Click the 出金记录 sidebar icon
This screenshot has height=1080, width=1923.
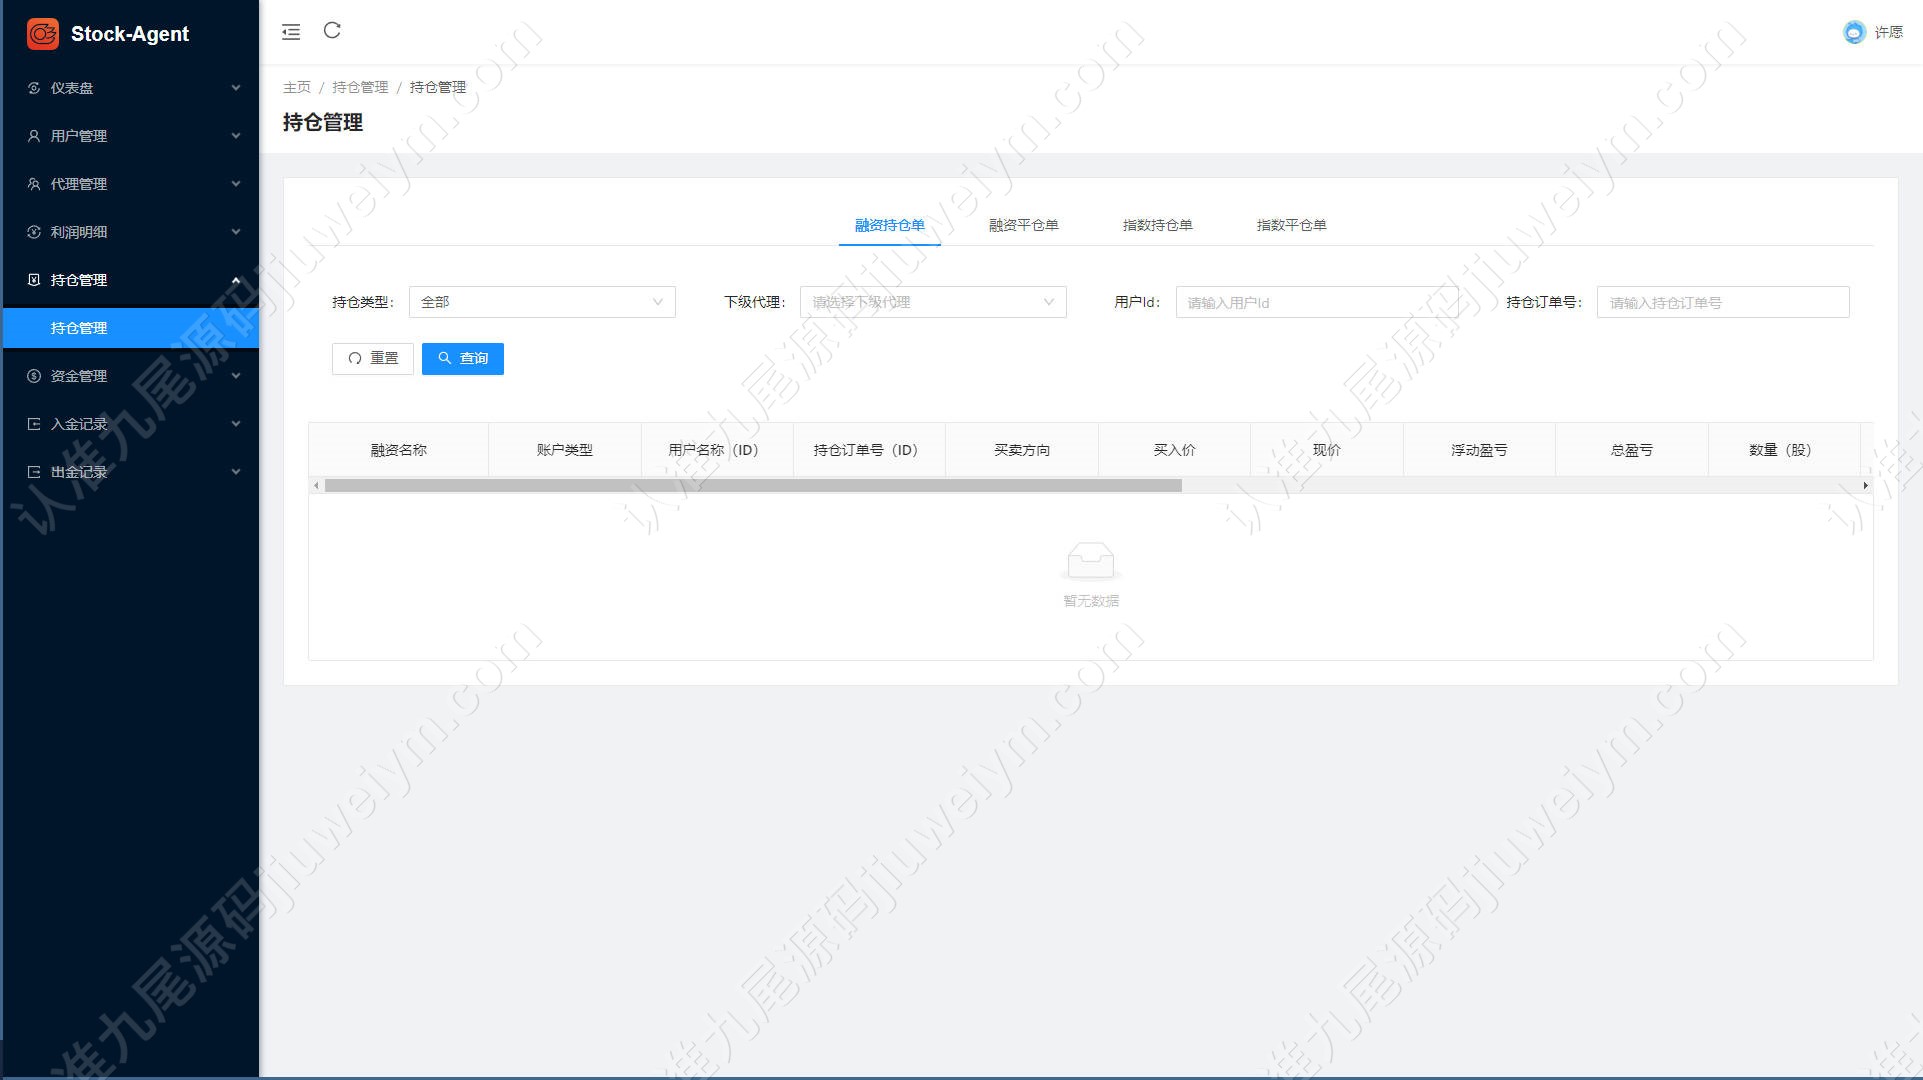[34, 472]
